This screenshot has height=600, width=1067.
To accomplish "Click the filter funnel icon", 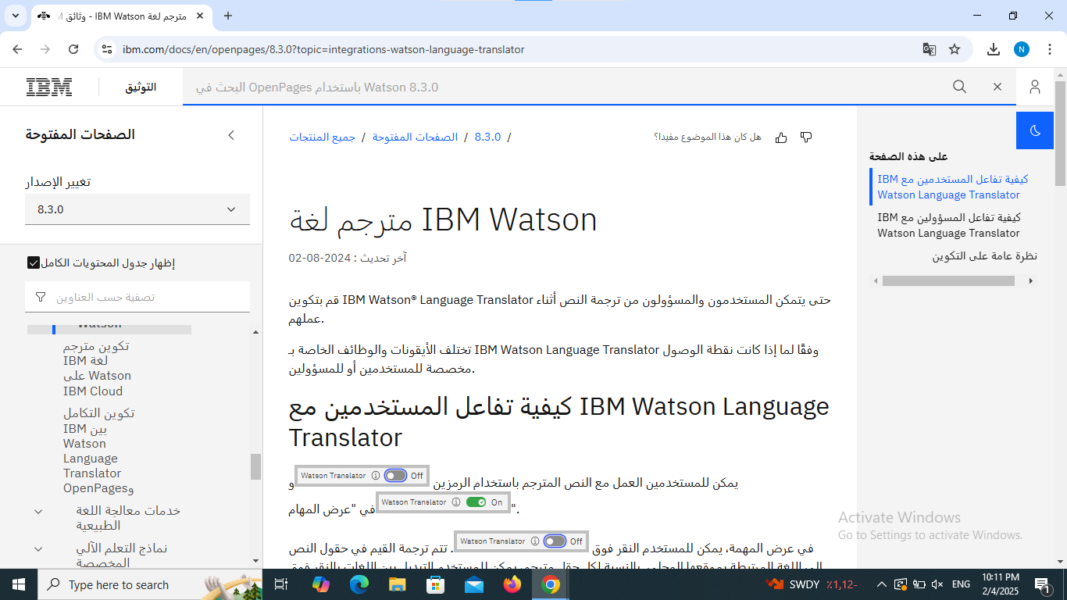I will [x=41, y=297].
